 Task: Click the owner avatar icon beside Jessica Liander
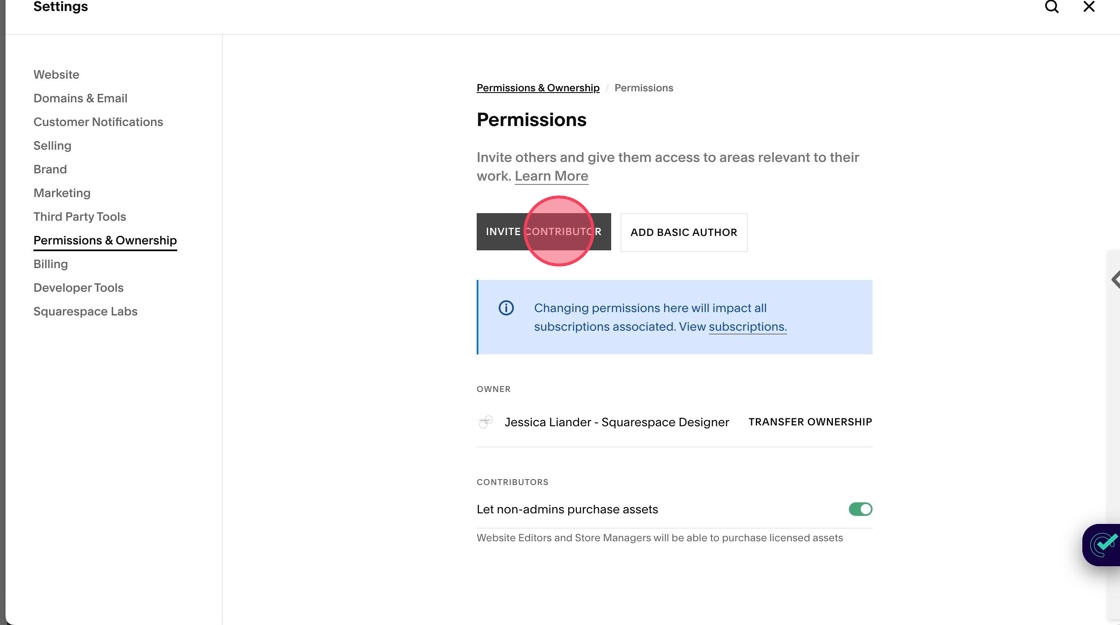486,422
